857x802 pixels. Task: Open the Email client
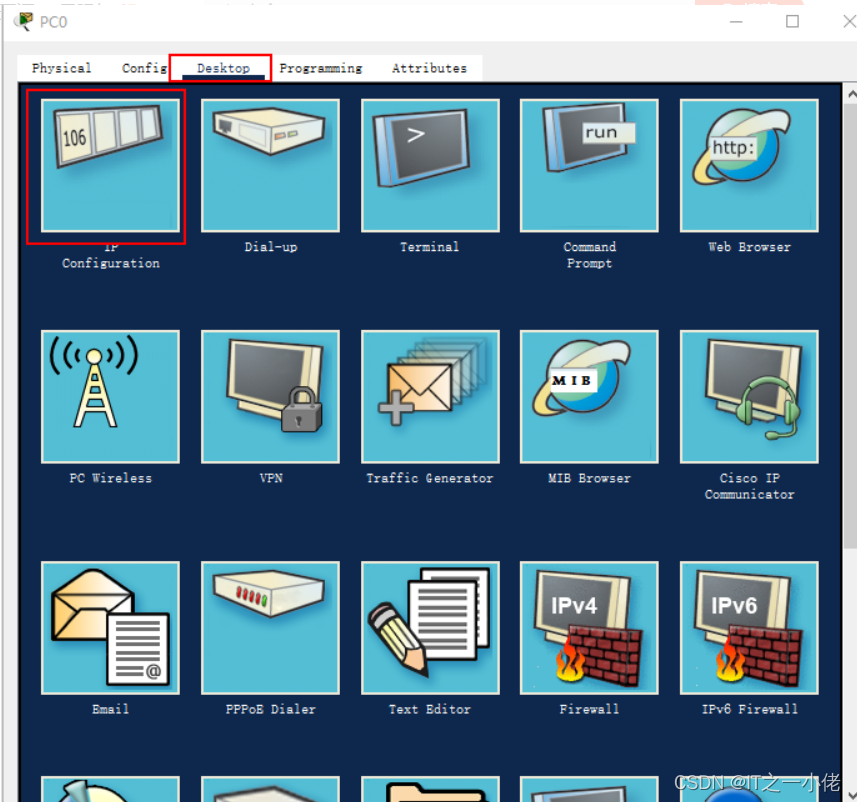(110, 628)
